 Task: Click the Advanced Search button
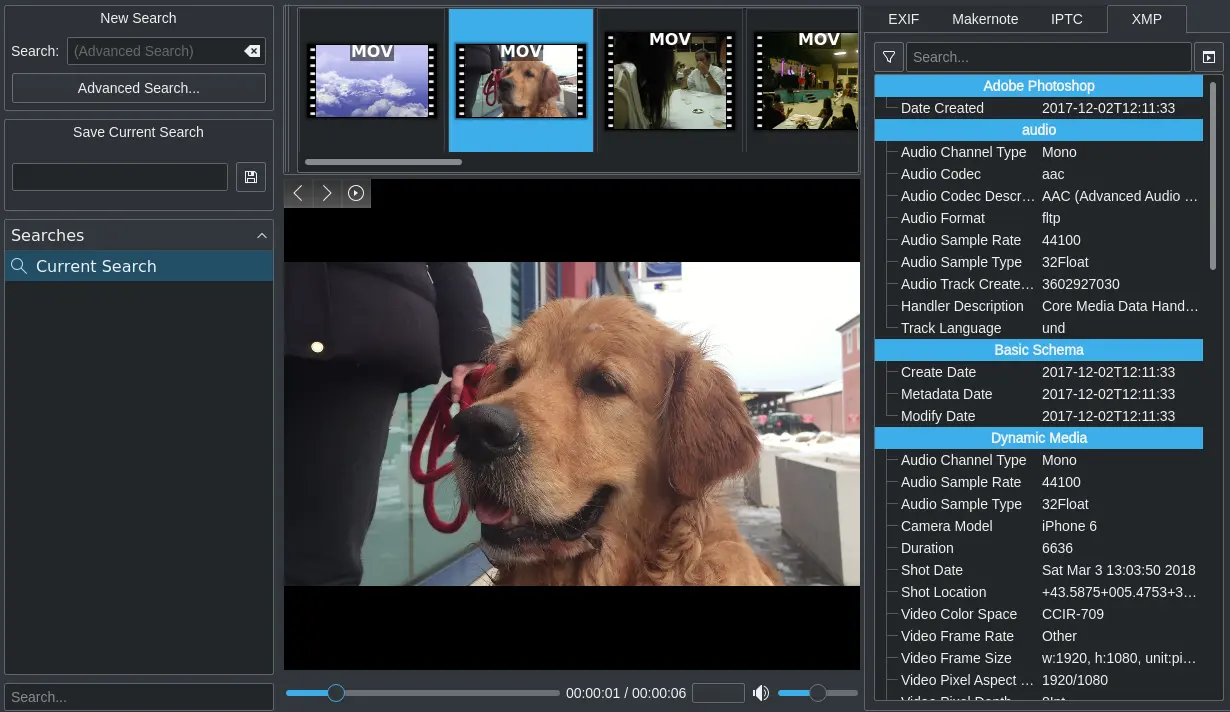click(x=138, y=88)
